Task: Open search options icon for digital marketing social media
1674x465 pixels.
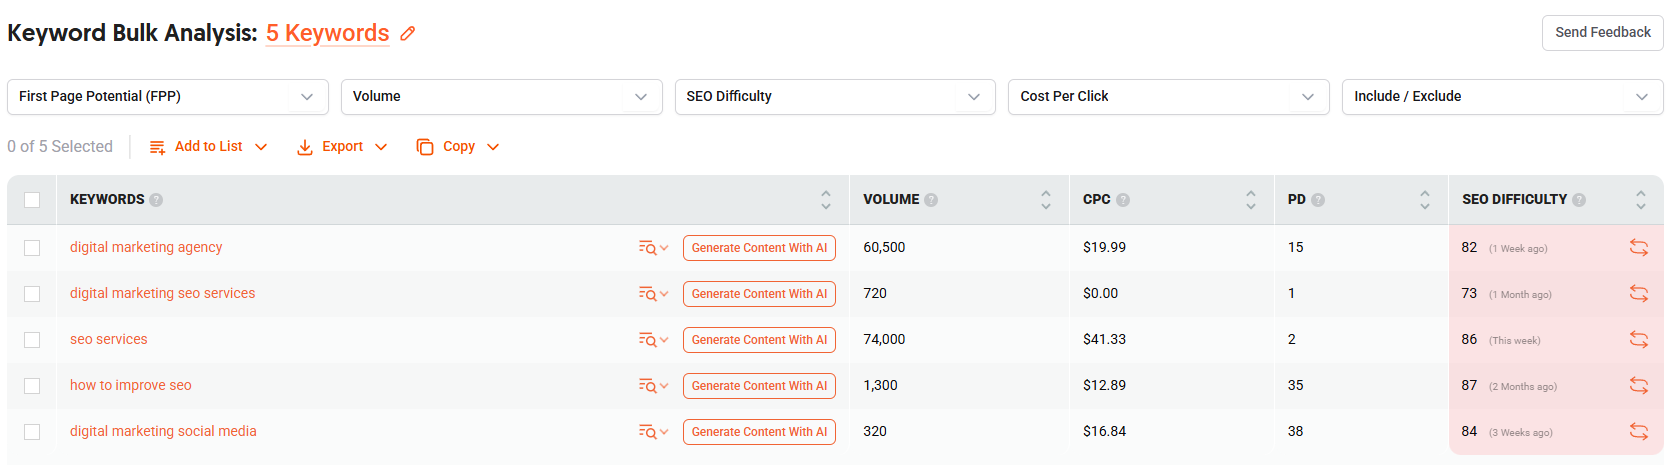Action: tap(653, 432)
